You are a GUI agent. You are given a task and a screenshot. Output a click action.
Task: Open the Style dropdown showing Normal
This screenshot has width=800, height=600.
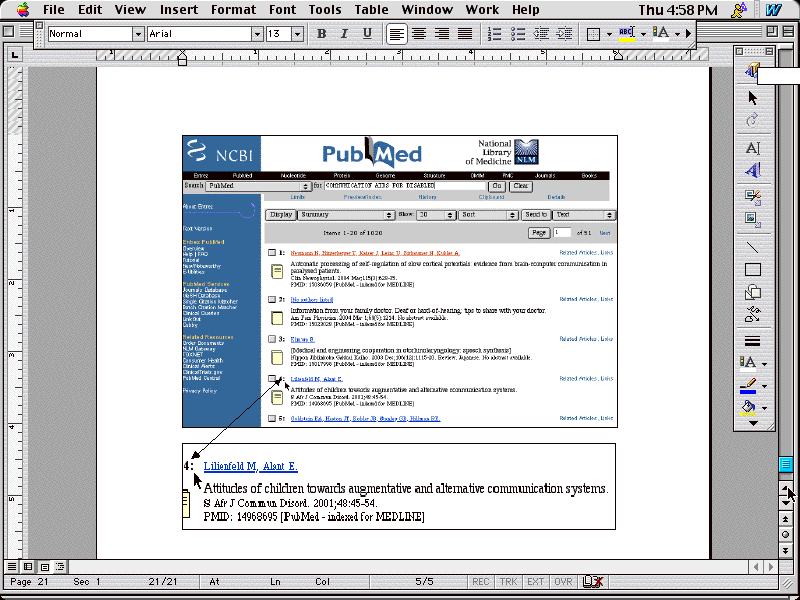coord(138,34)
